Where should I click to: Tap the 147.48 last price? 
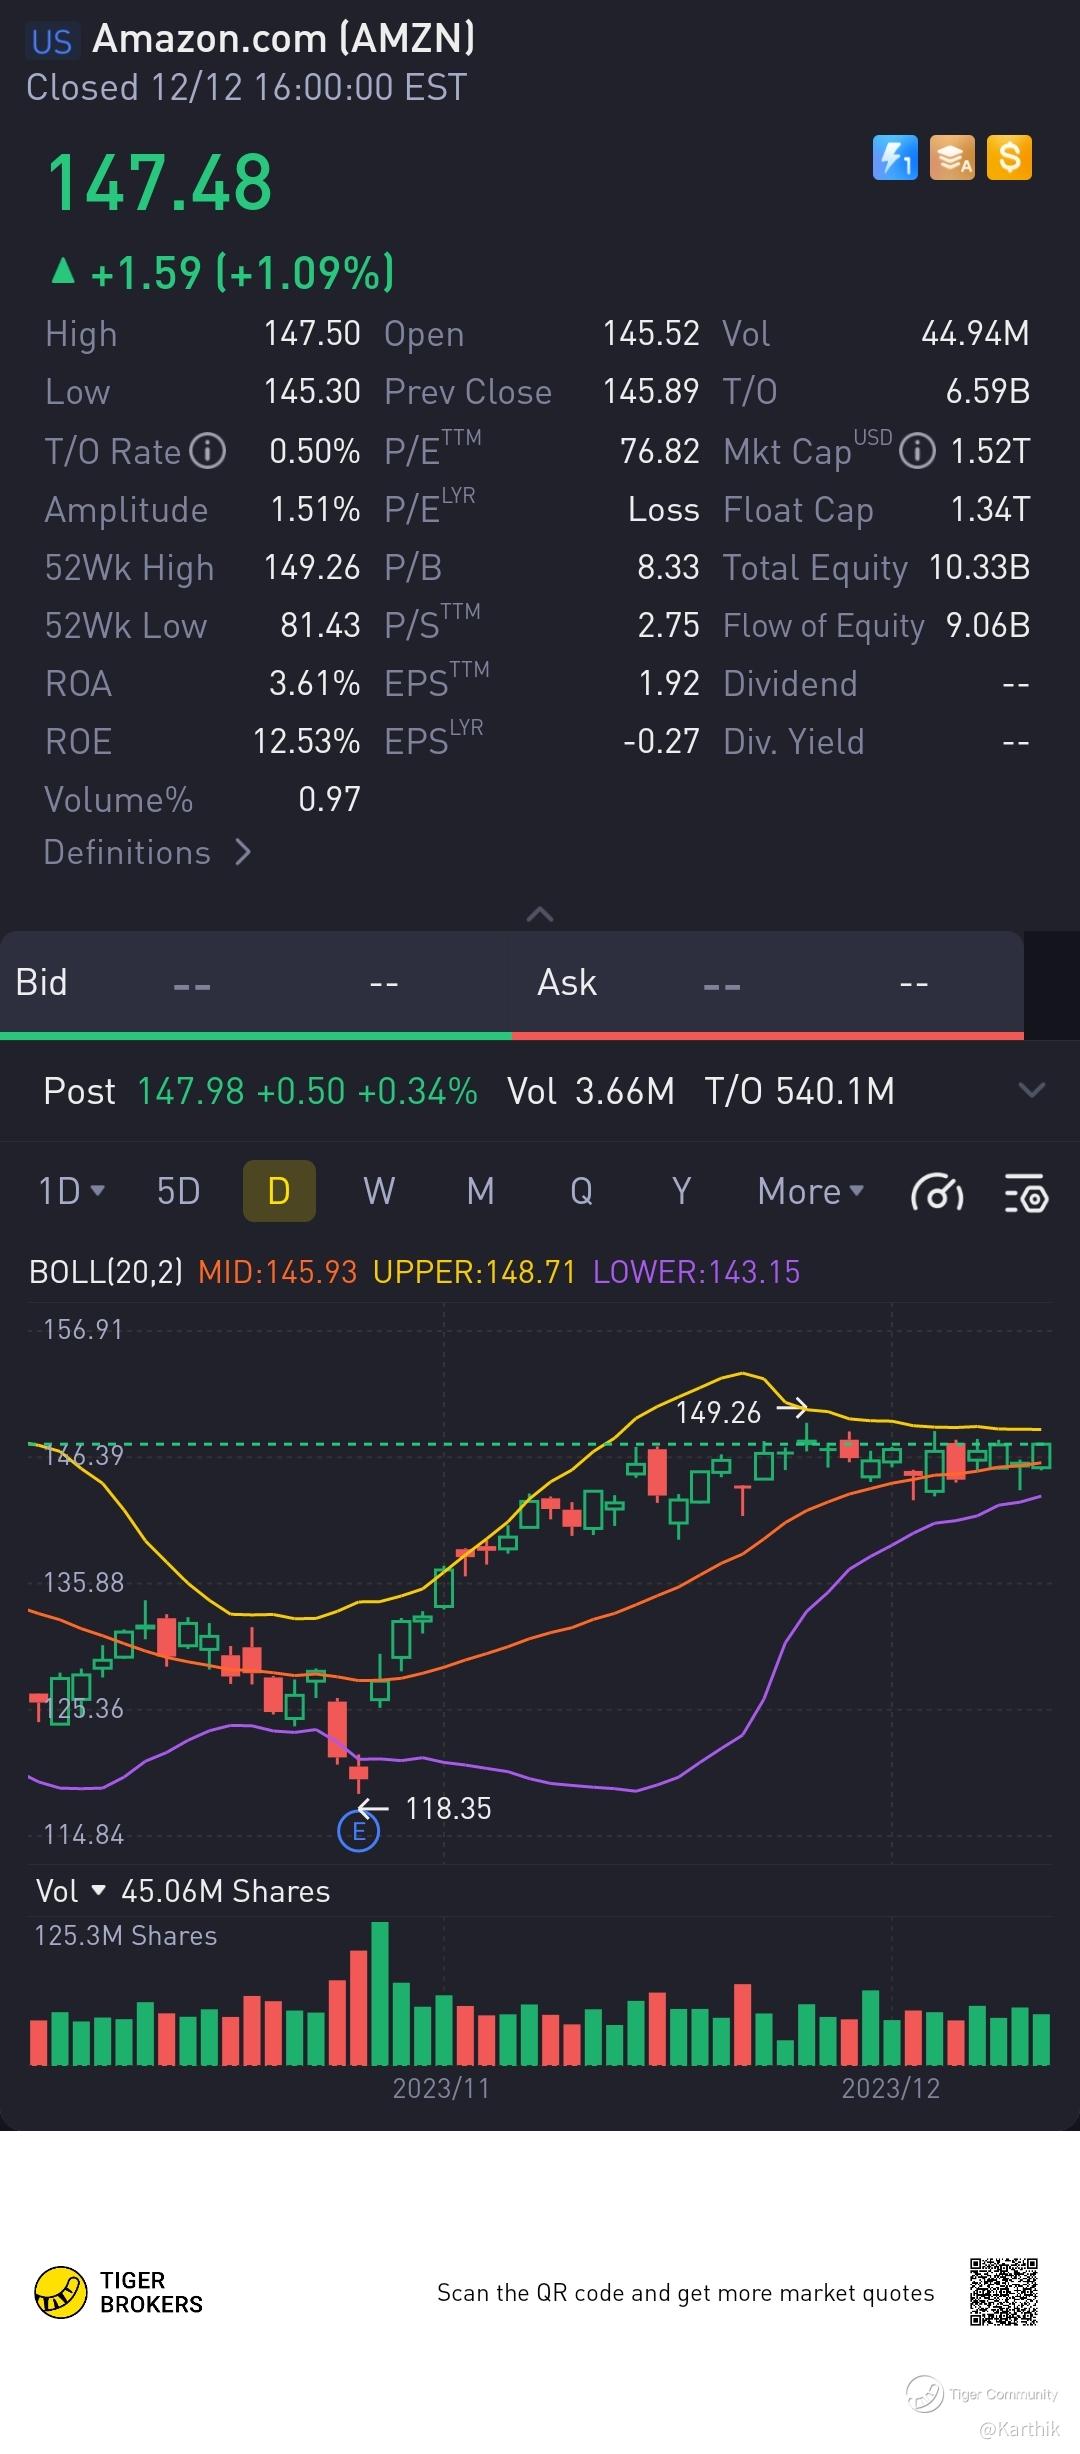(160, 183)
